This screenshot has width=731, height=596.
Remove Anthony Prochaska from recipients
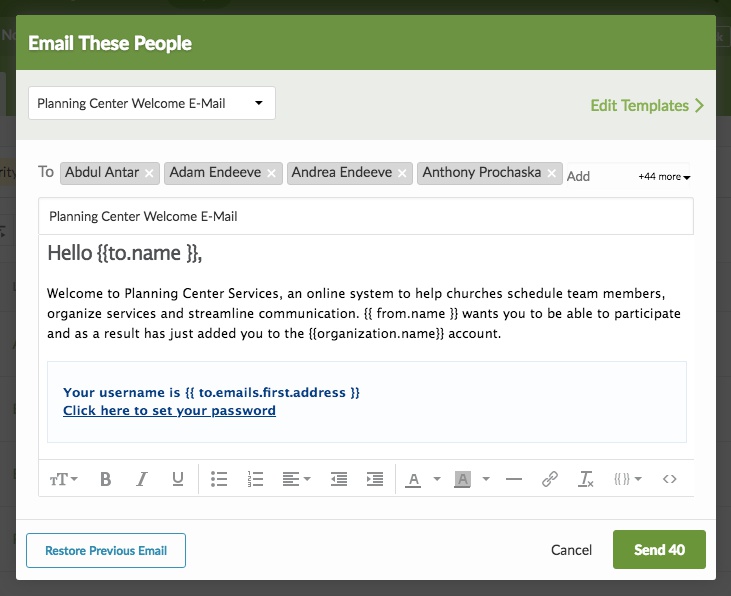[x=552, y=173]
